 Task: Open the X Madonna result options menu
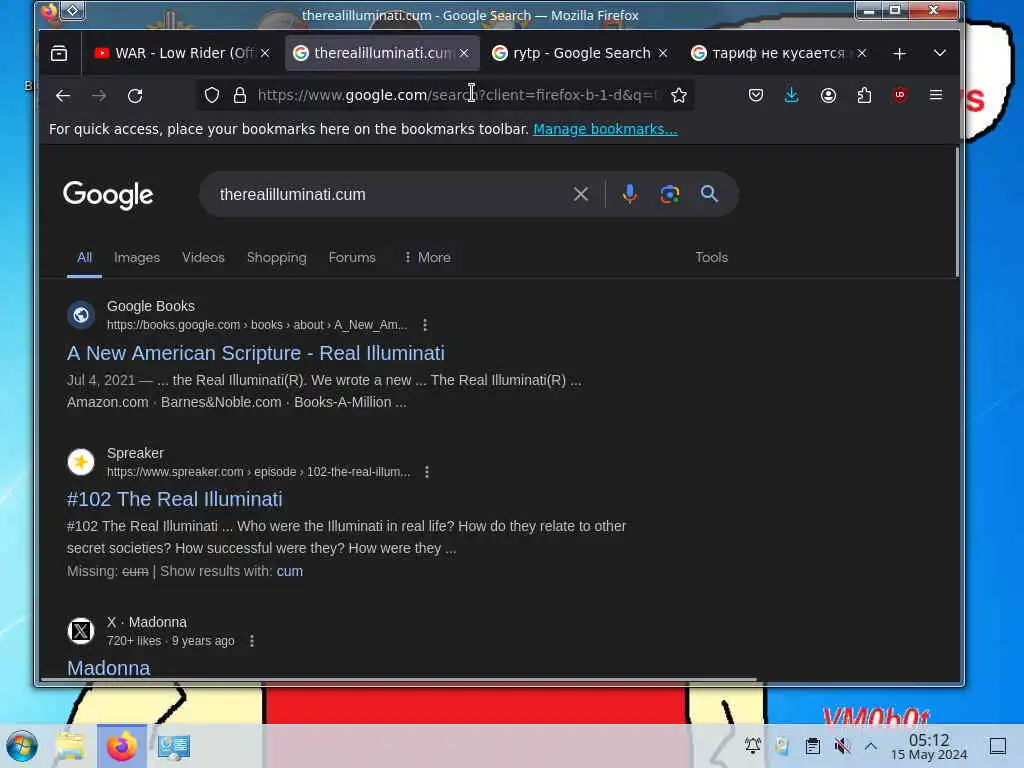point(252,641)
